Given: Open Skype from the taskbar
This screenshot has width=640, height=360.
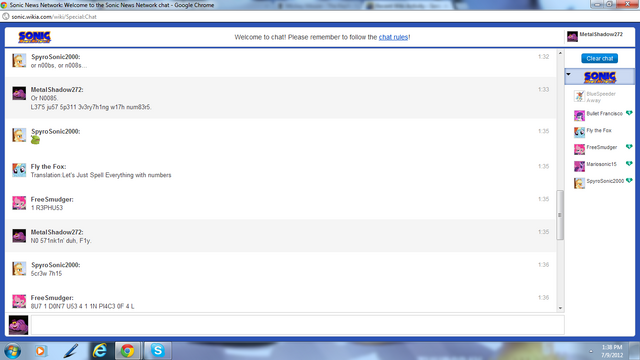Looking at the screenshot, I should tap(158, 351).
